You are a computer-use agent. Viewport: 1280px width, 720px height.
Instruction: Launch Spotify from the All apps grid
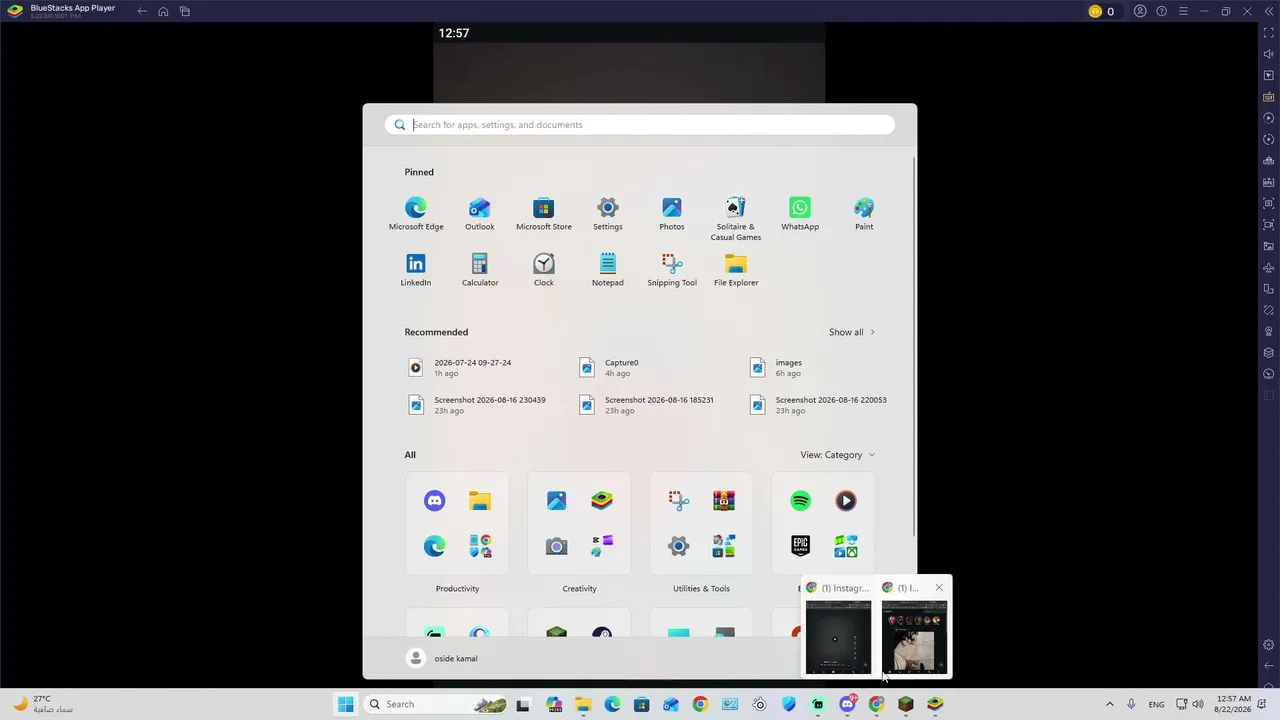(800, 501)
